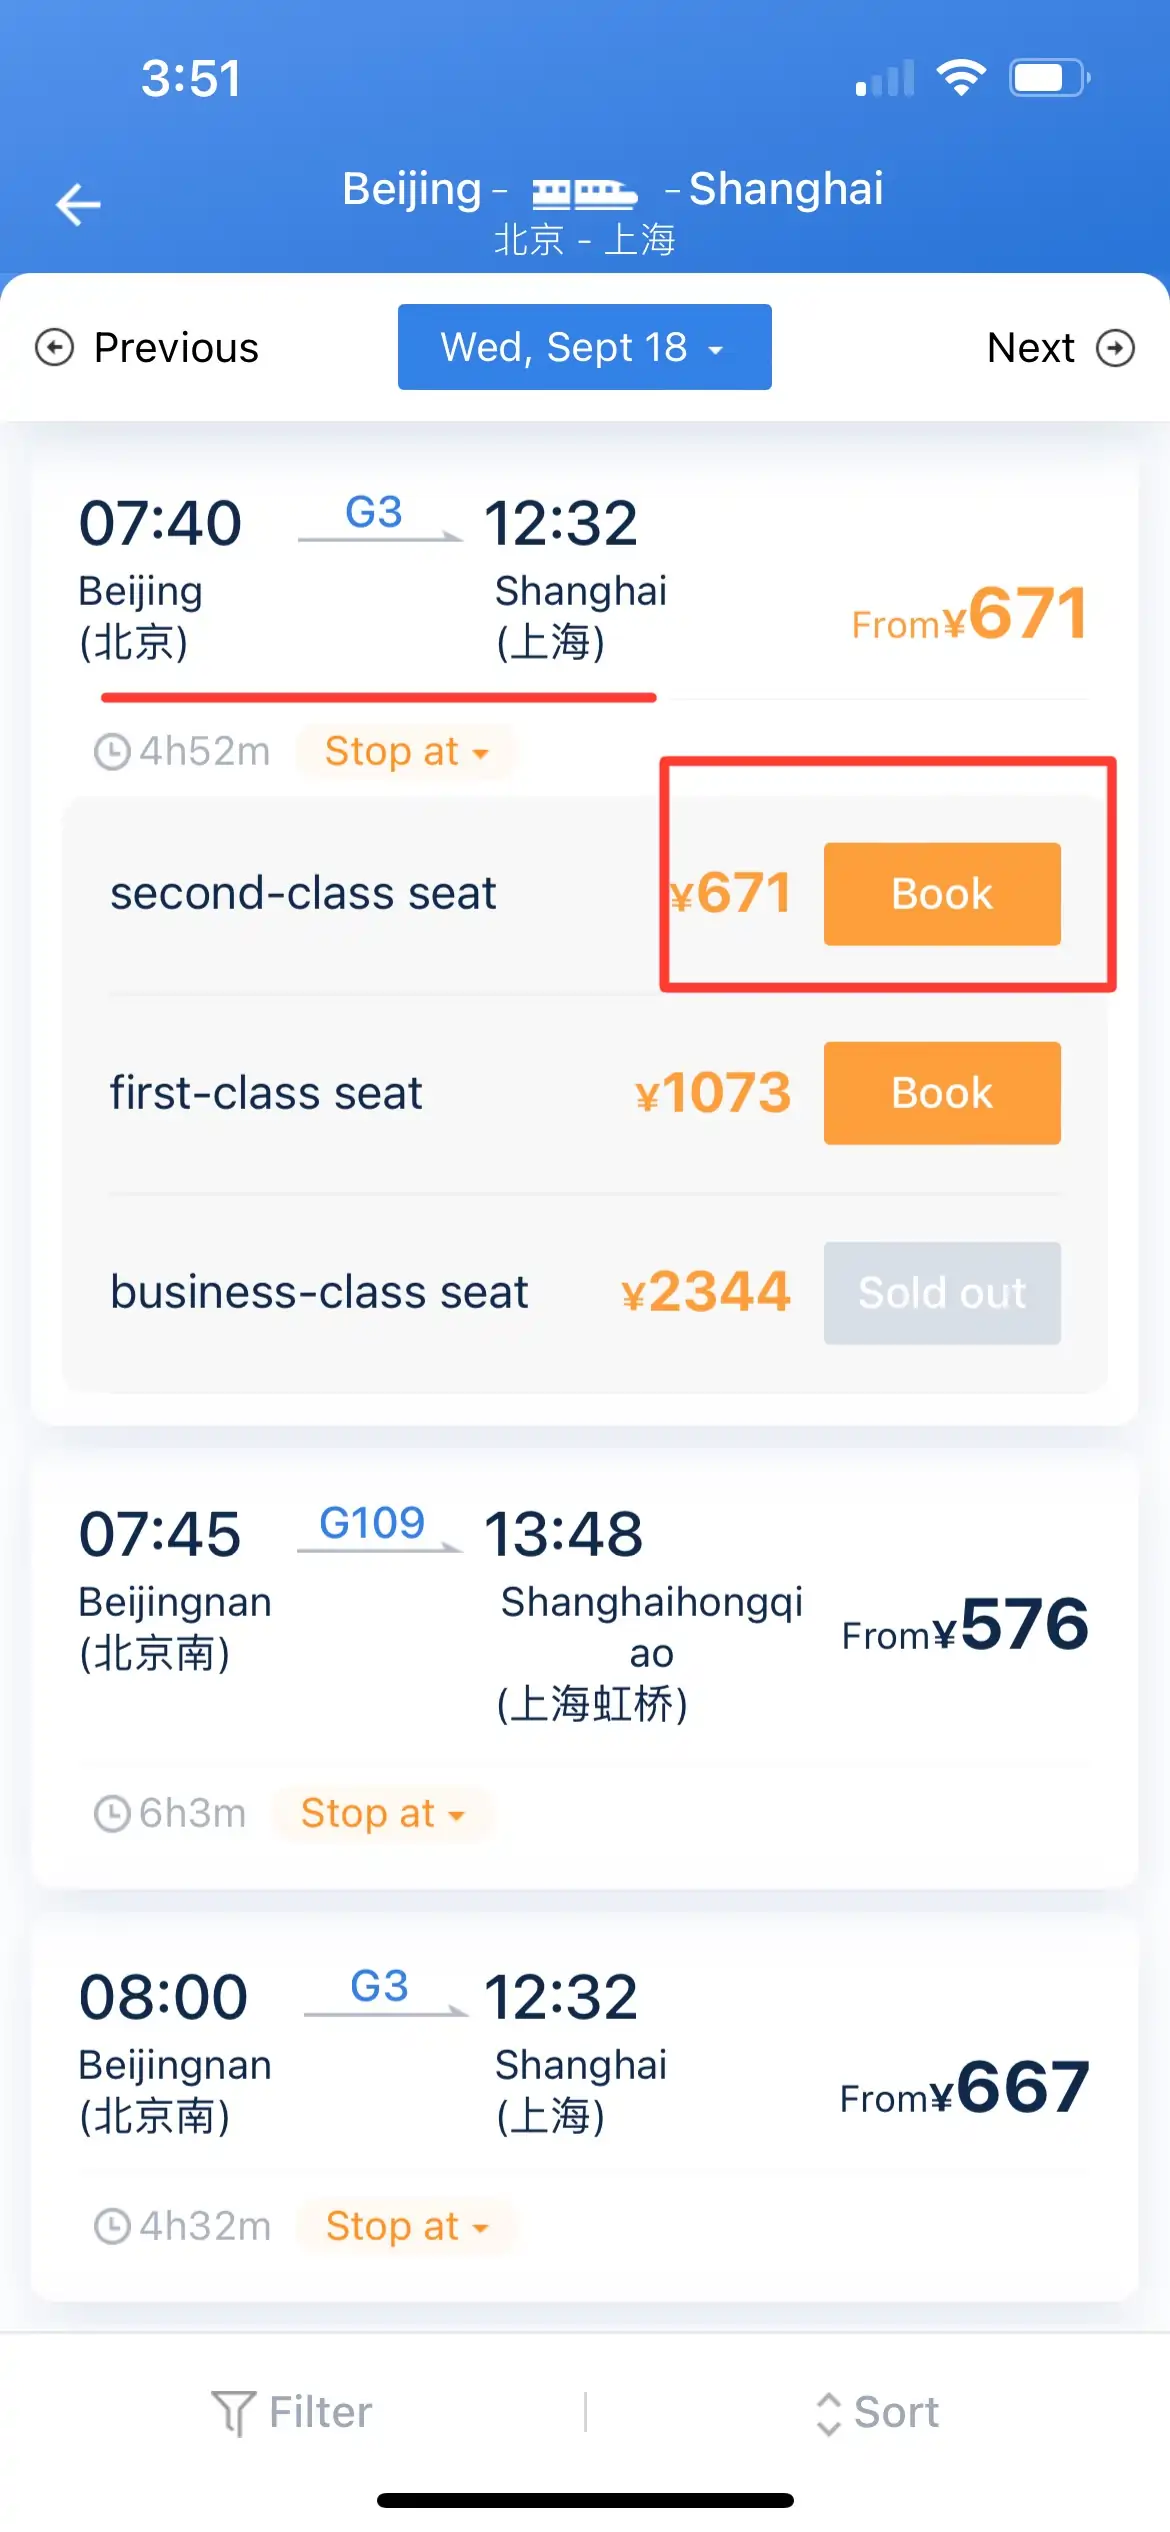Tap the Sort arrows icon
This screenshot has height=2532, width=1170.
click(x=828, y=2412)
